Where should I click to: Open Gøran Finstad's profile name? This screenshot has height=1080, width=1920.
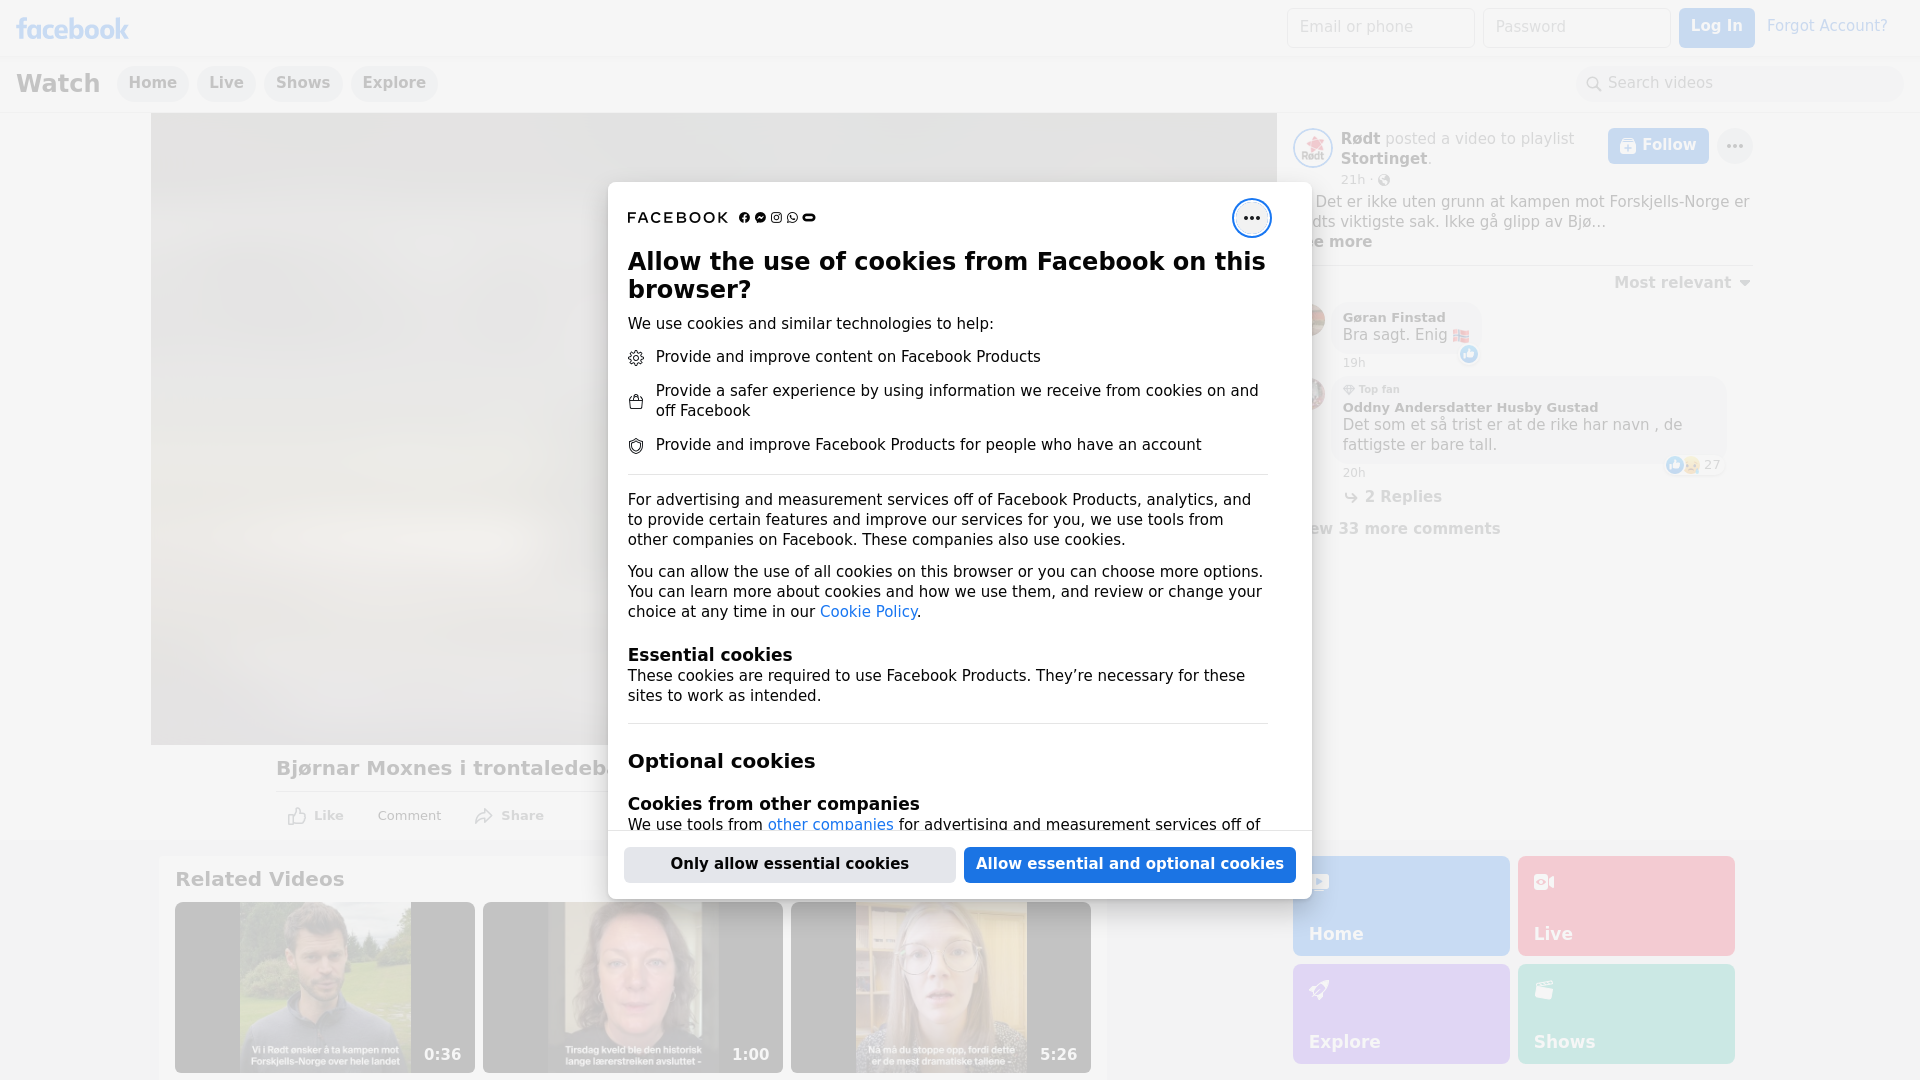pyautogui.click(x=1394, y=318)
